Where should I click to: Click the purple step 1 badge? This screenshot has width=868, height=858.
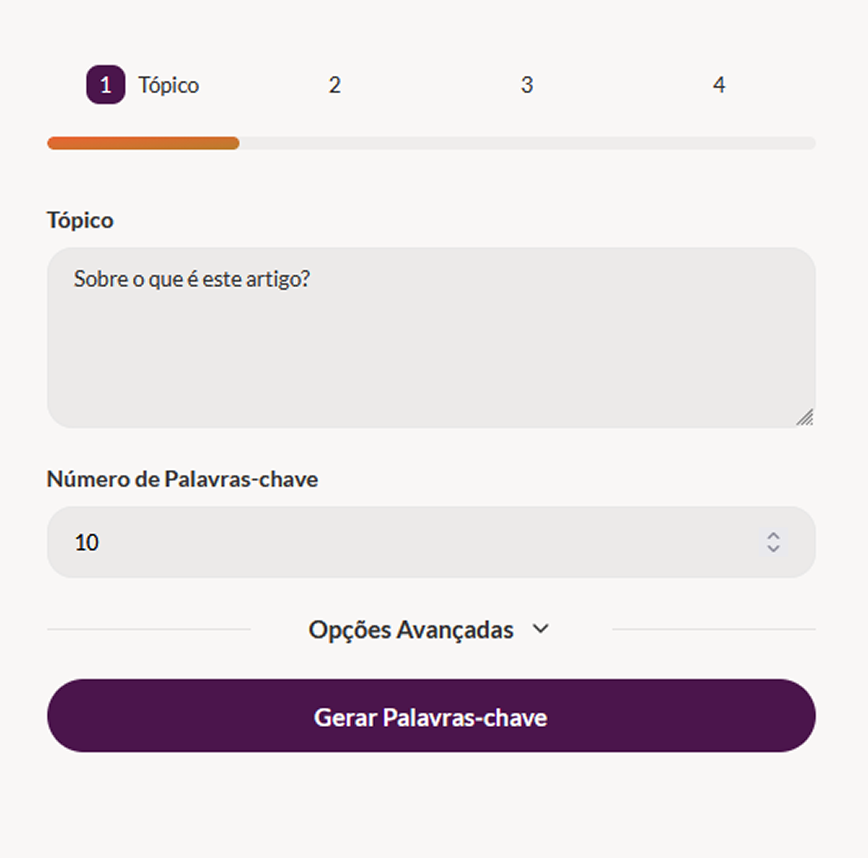click(x=105, y=85)
